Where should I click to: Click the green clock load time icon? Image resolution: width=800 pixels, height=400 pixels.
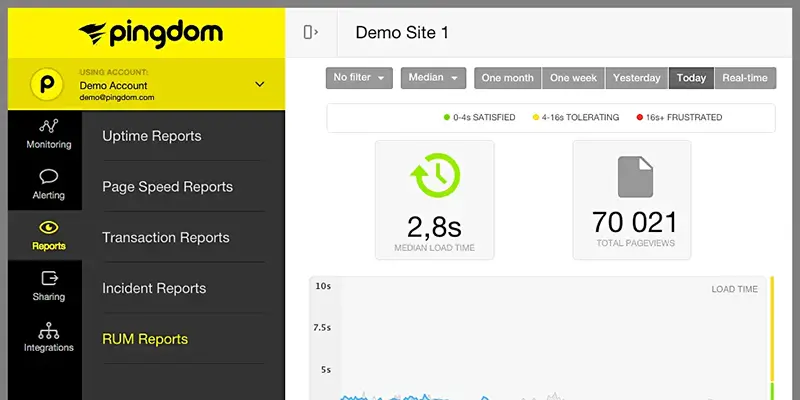[x=435, y=175]
